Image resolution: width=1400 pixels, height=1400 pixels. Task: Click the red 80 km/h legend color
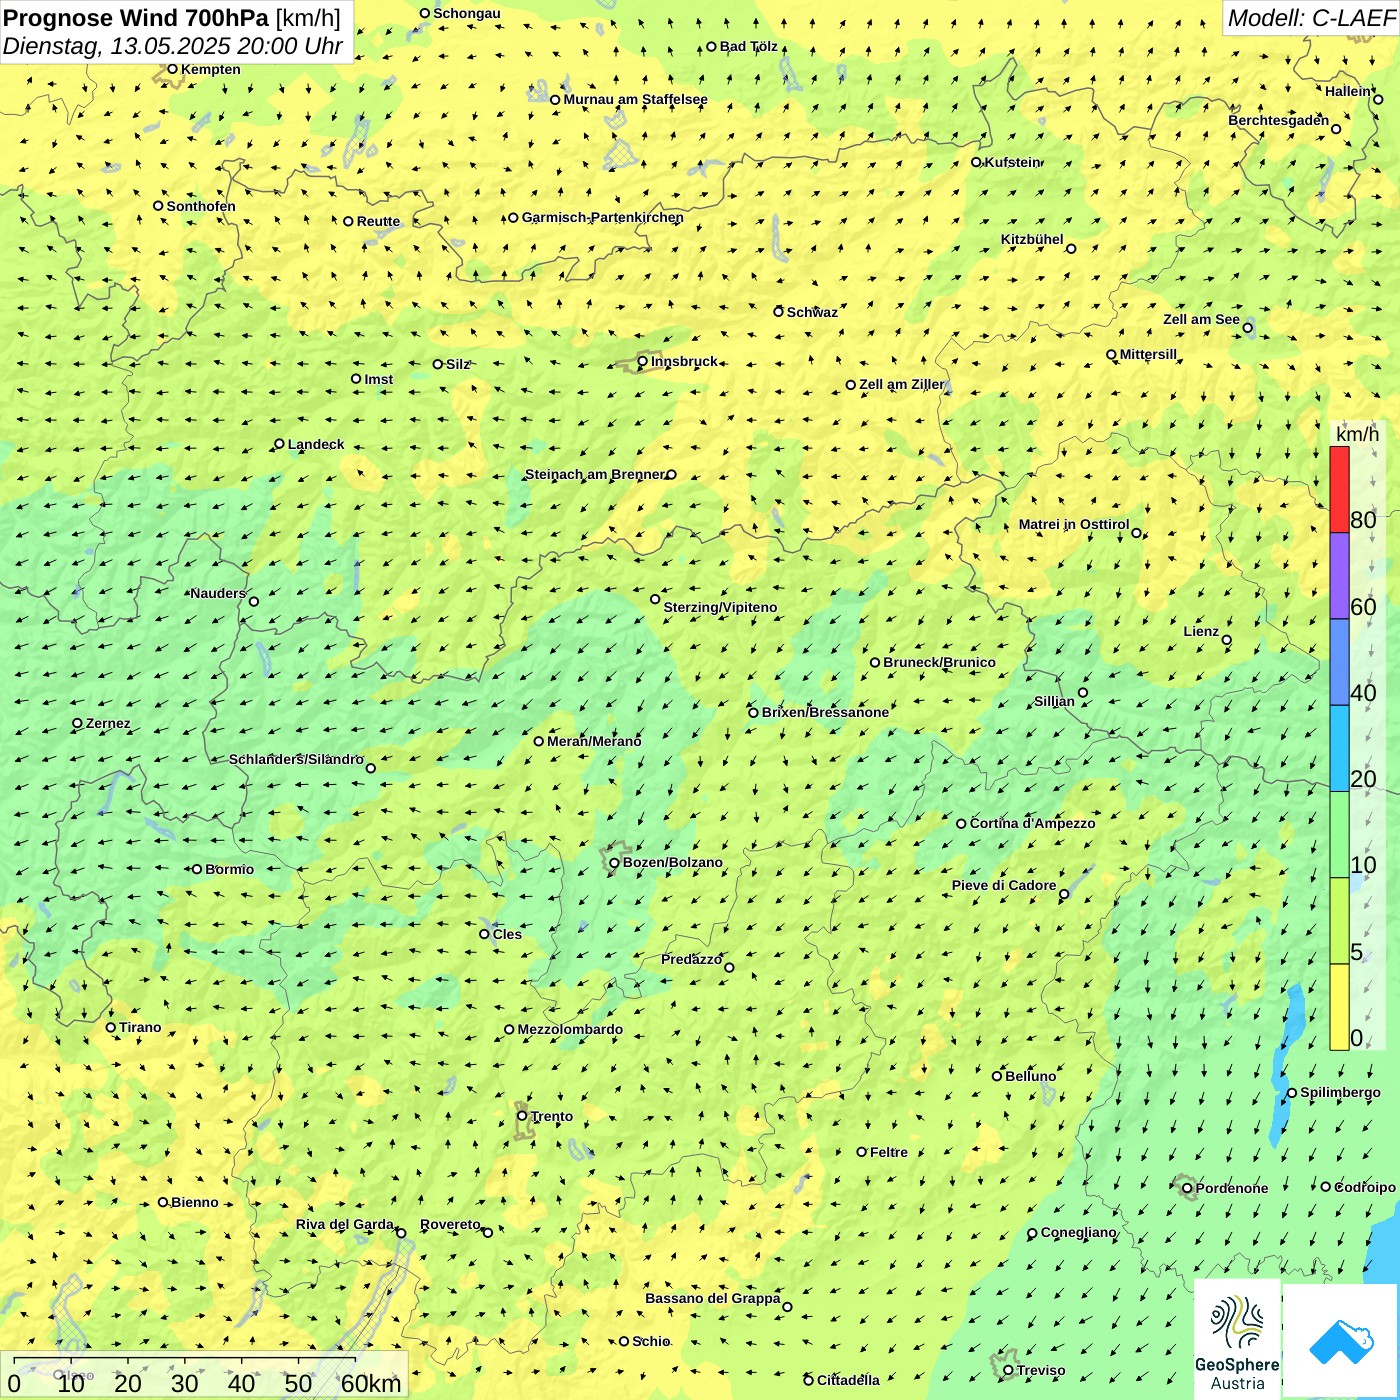[x=1339, y=489]
